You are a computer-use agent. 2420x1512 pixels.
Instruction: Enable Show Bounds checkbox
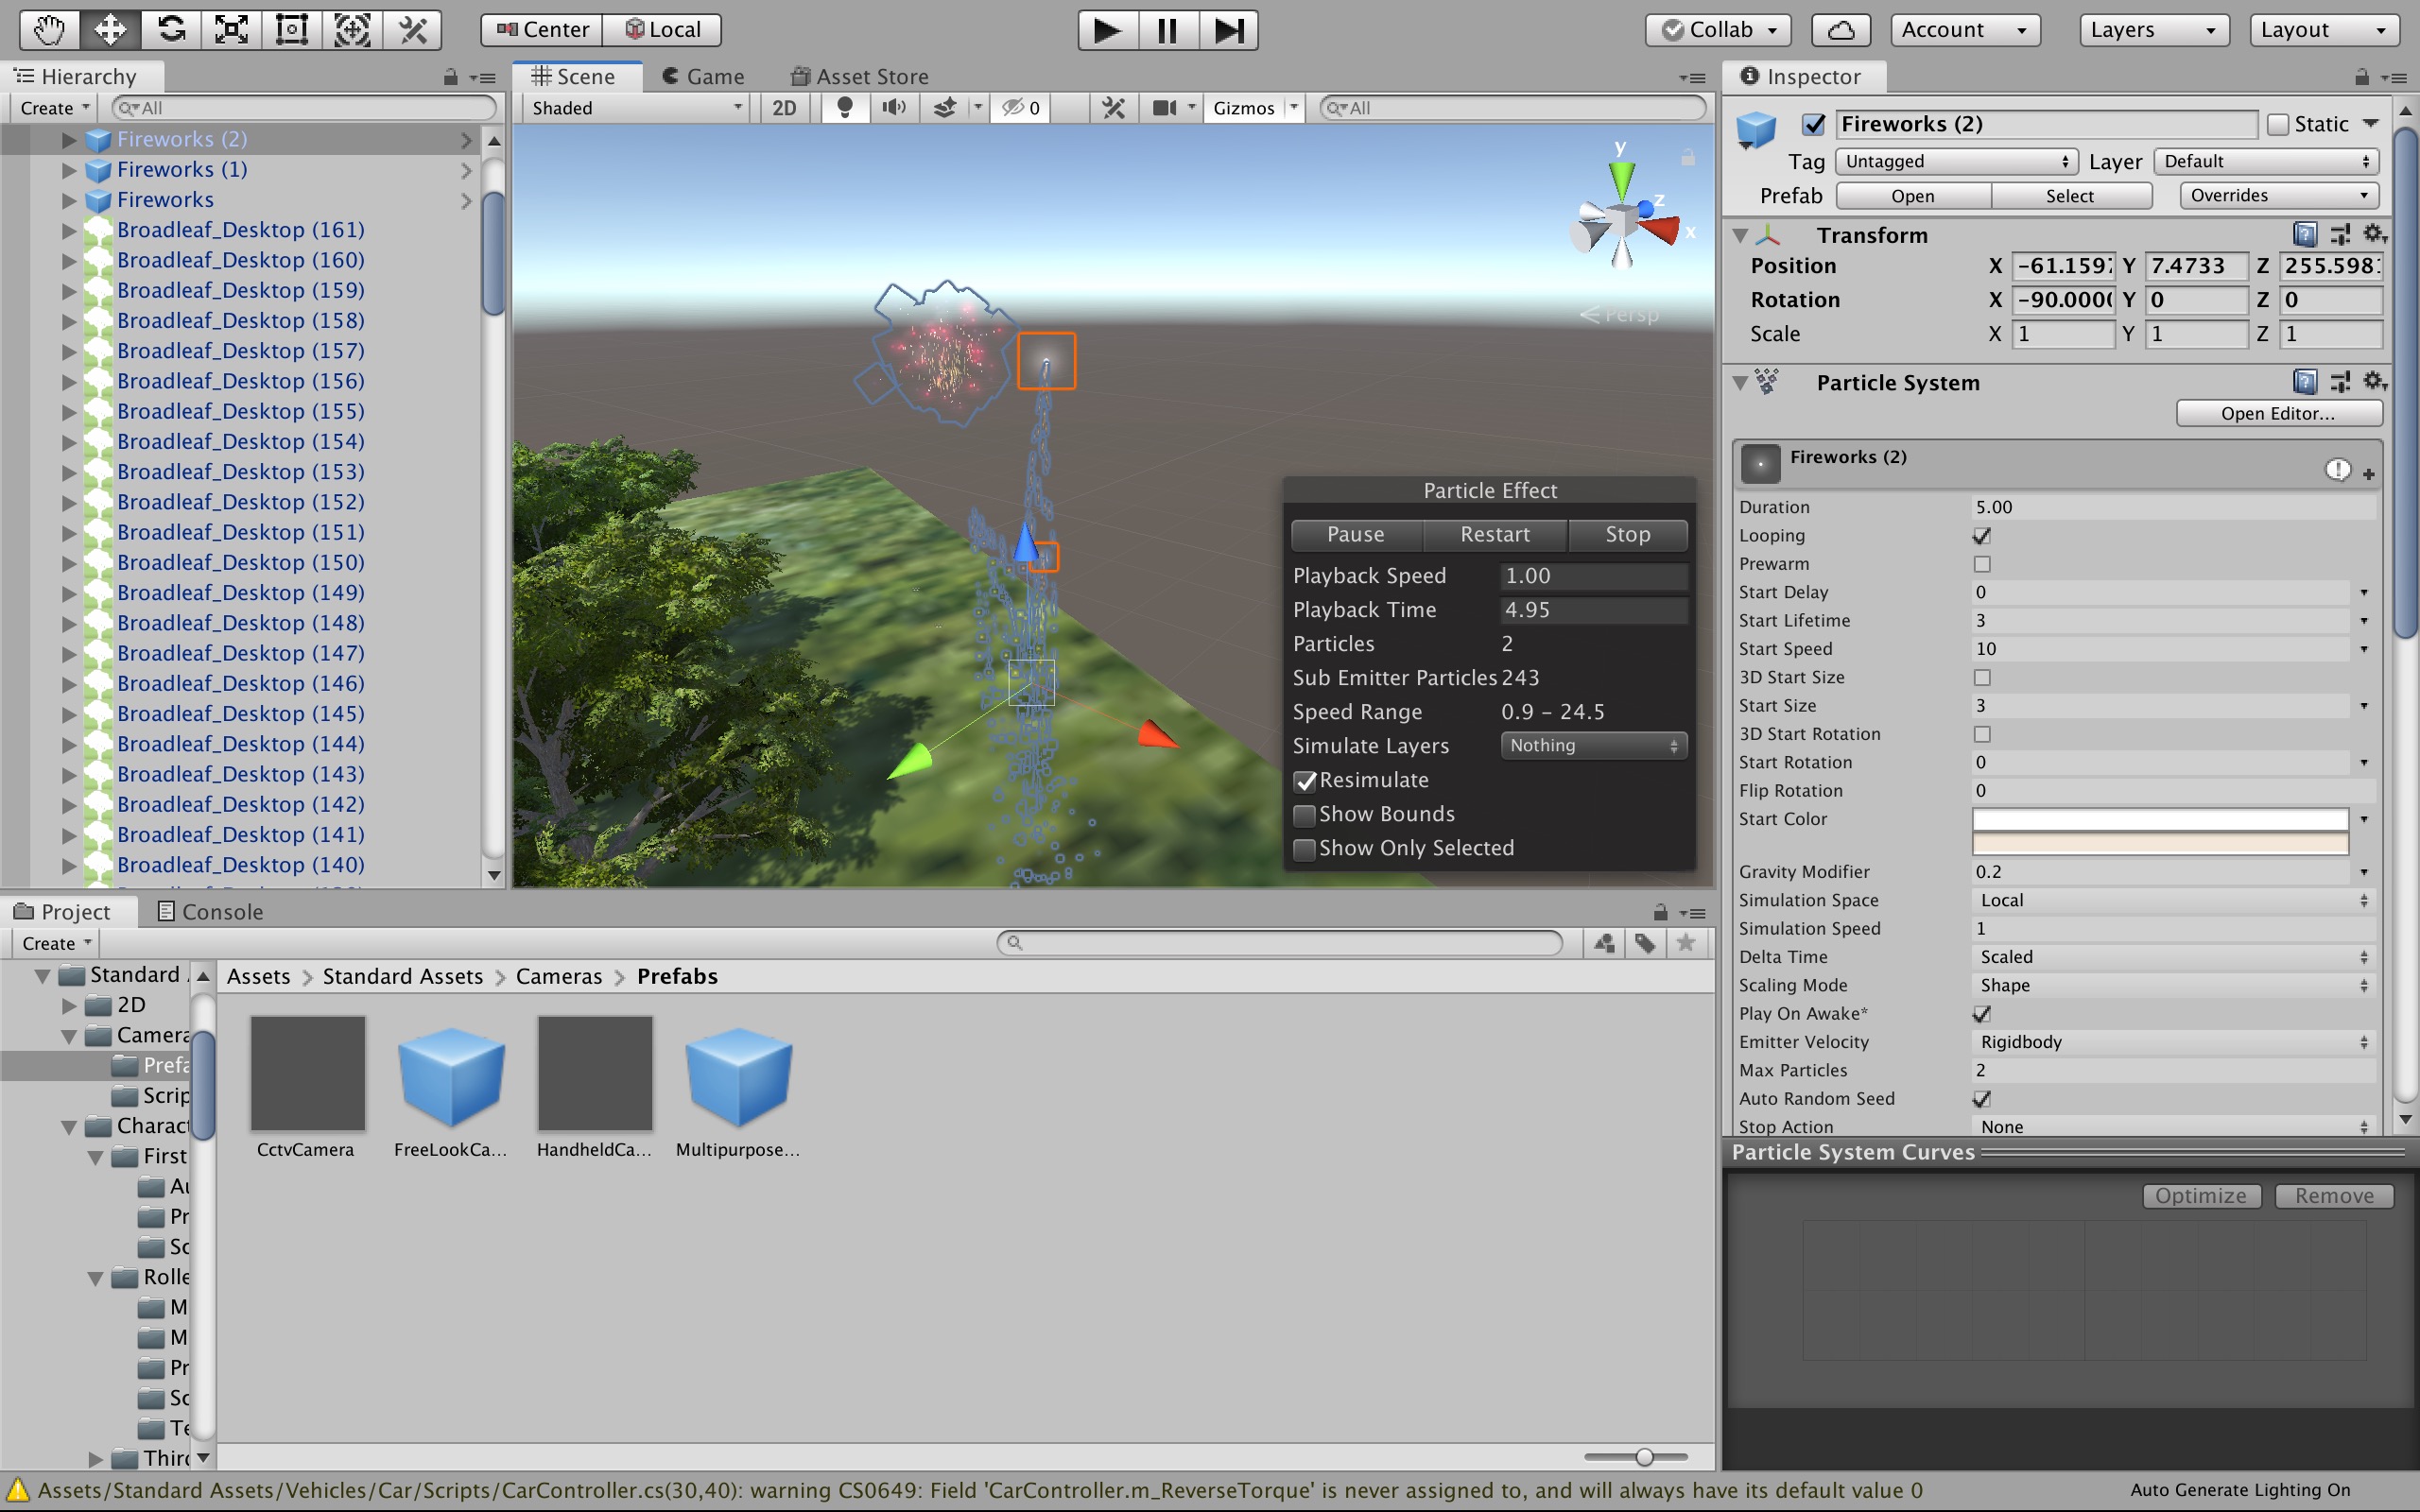[x=1304, y=815]
